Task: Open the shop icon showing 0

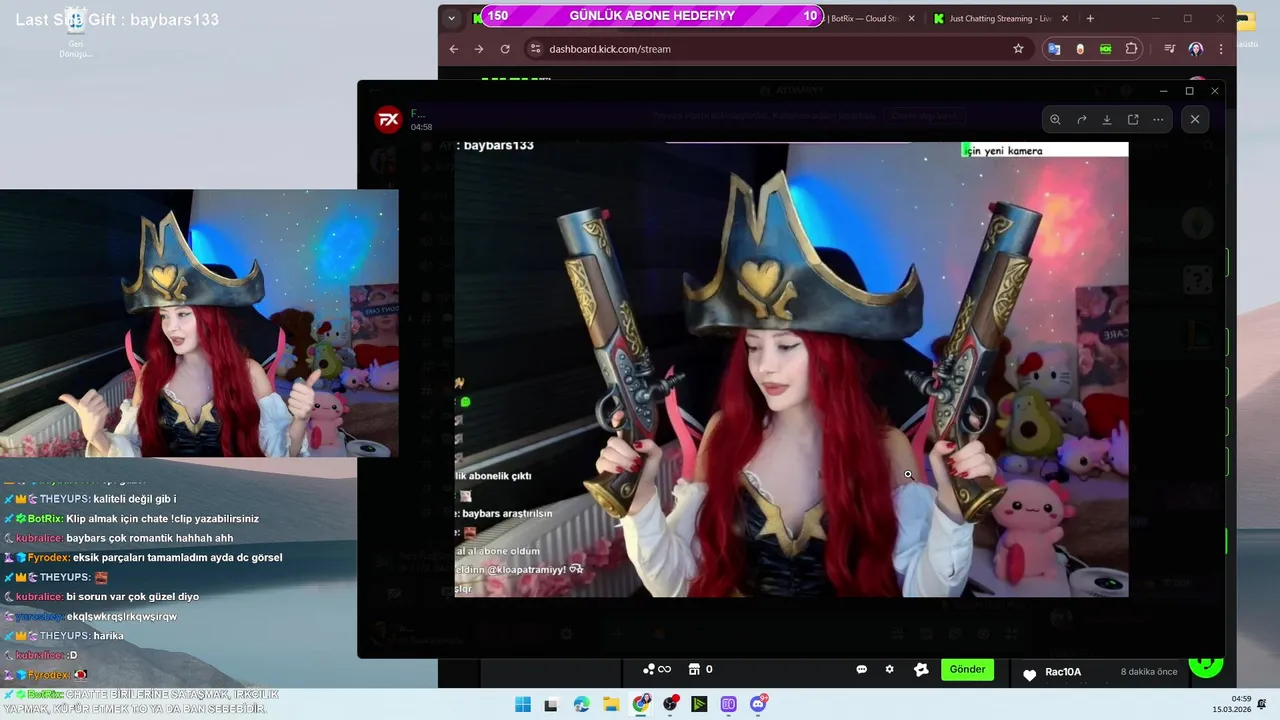Action: tap(701, 670)
